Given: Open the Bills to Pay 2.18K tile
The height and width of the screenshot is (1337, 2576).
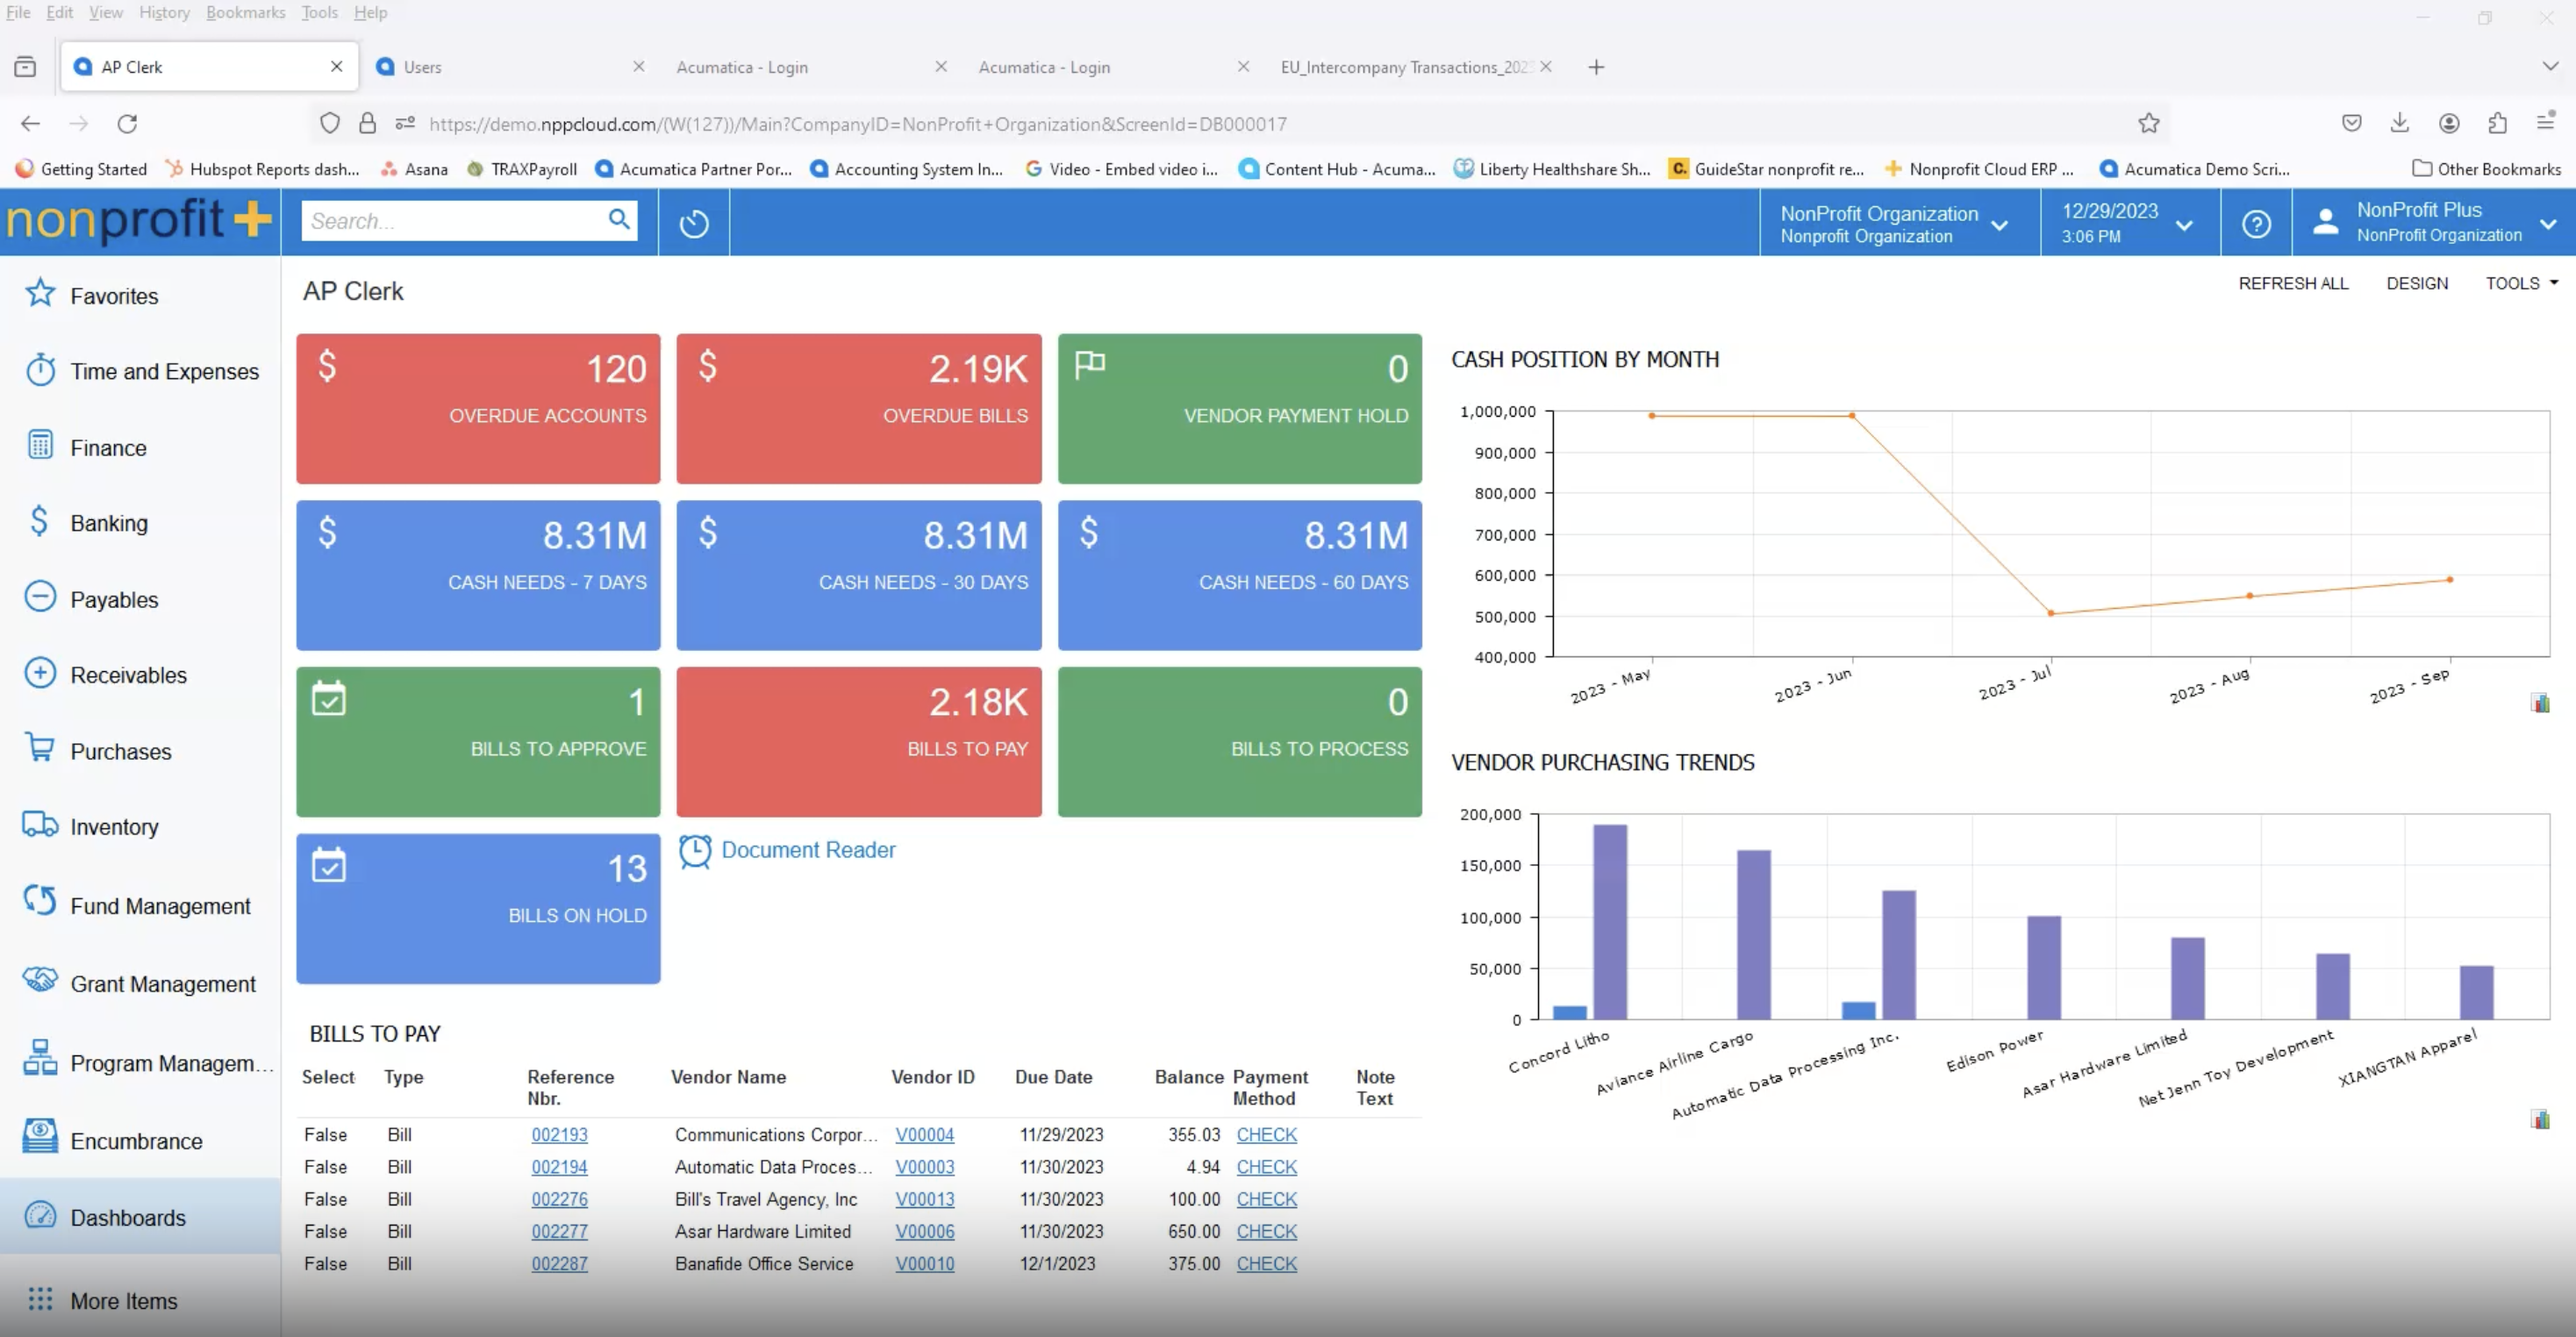Looking at the screenshot, I should [859, 742].
